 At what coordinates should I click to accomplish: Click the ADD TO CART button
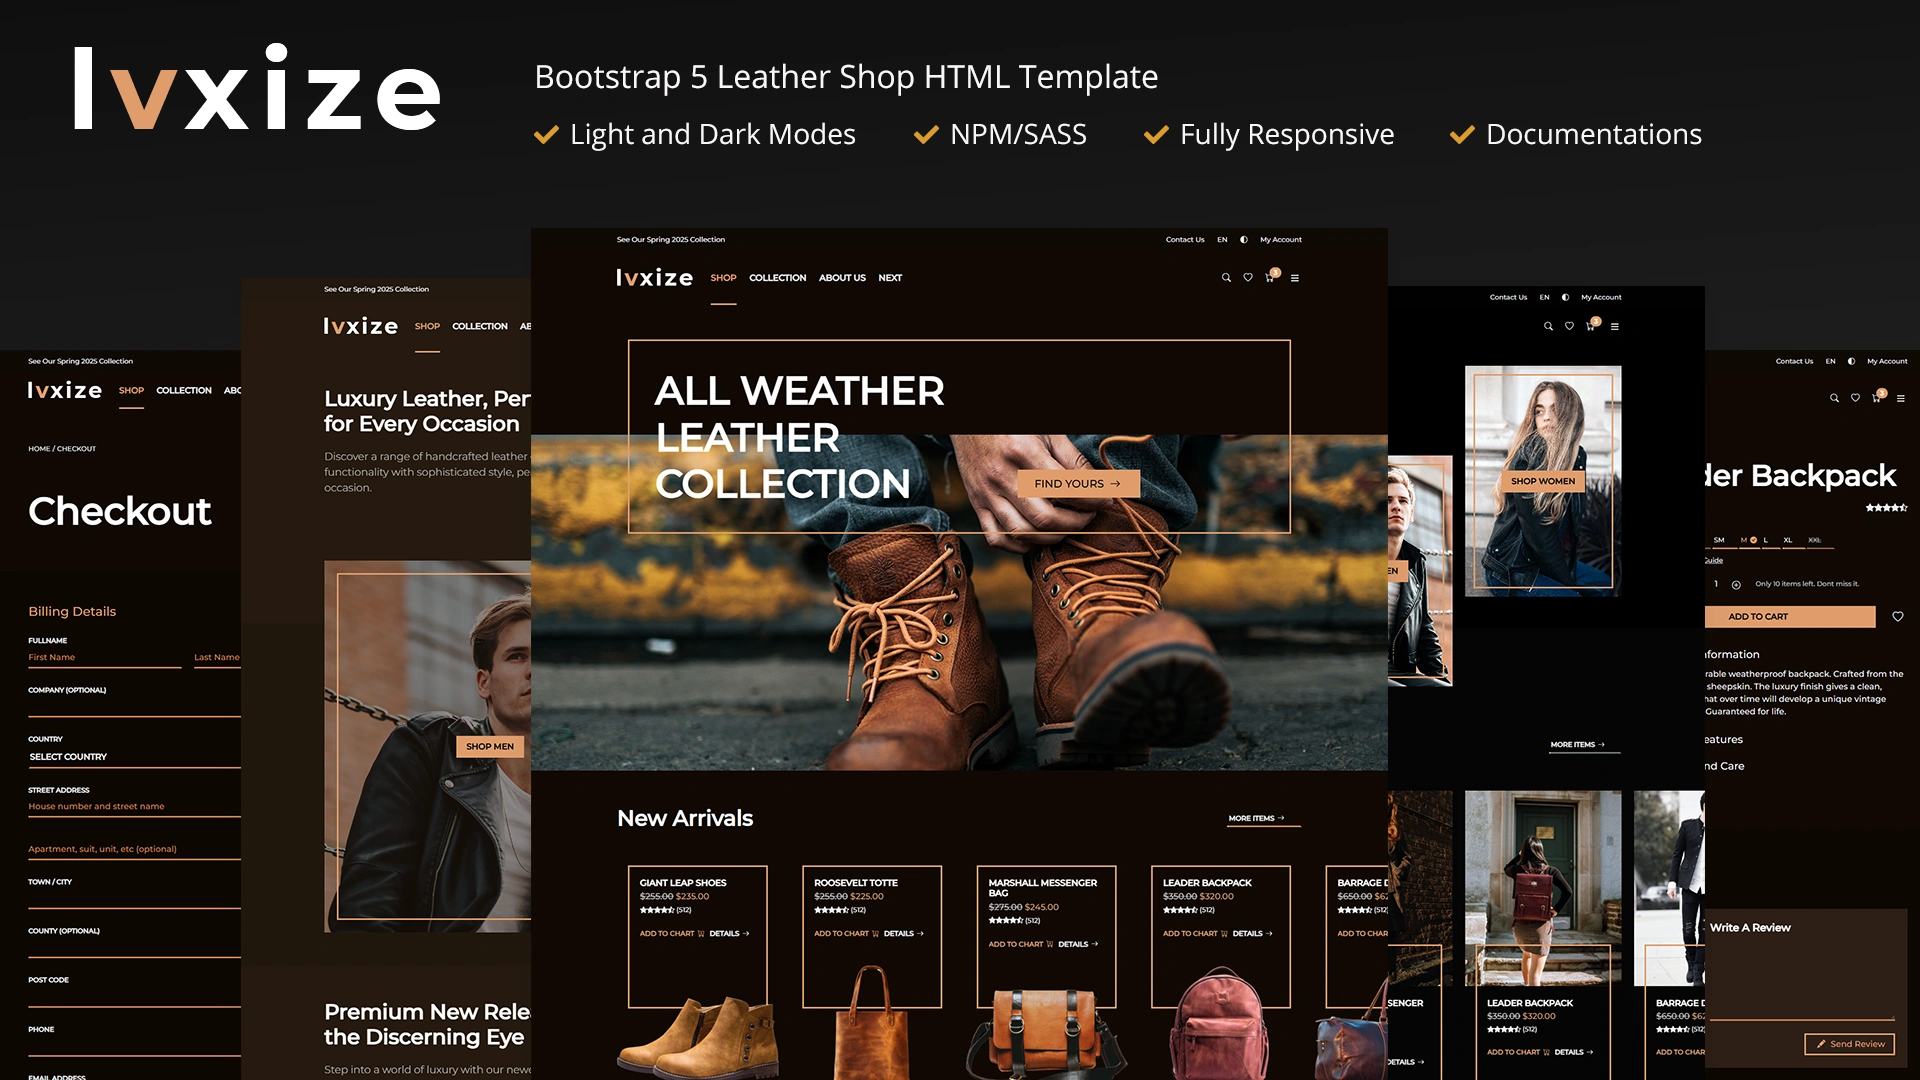(x=1789, y=617)
